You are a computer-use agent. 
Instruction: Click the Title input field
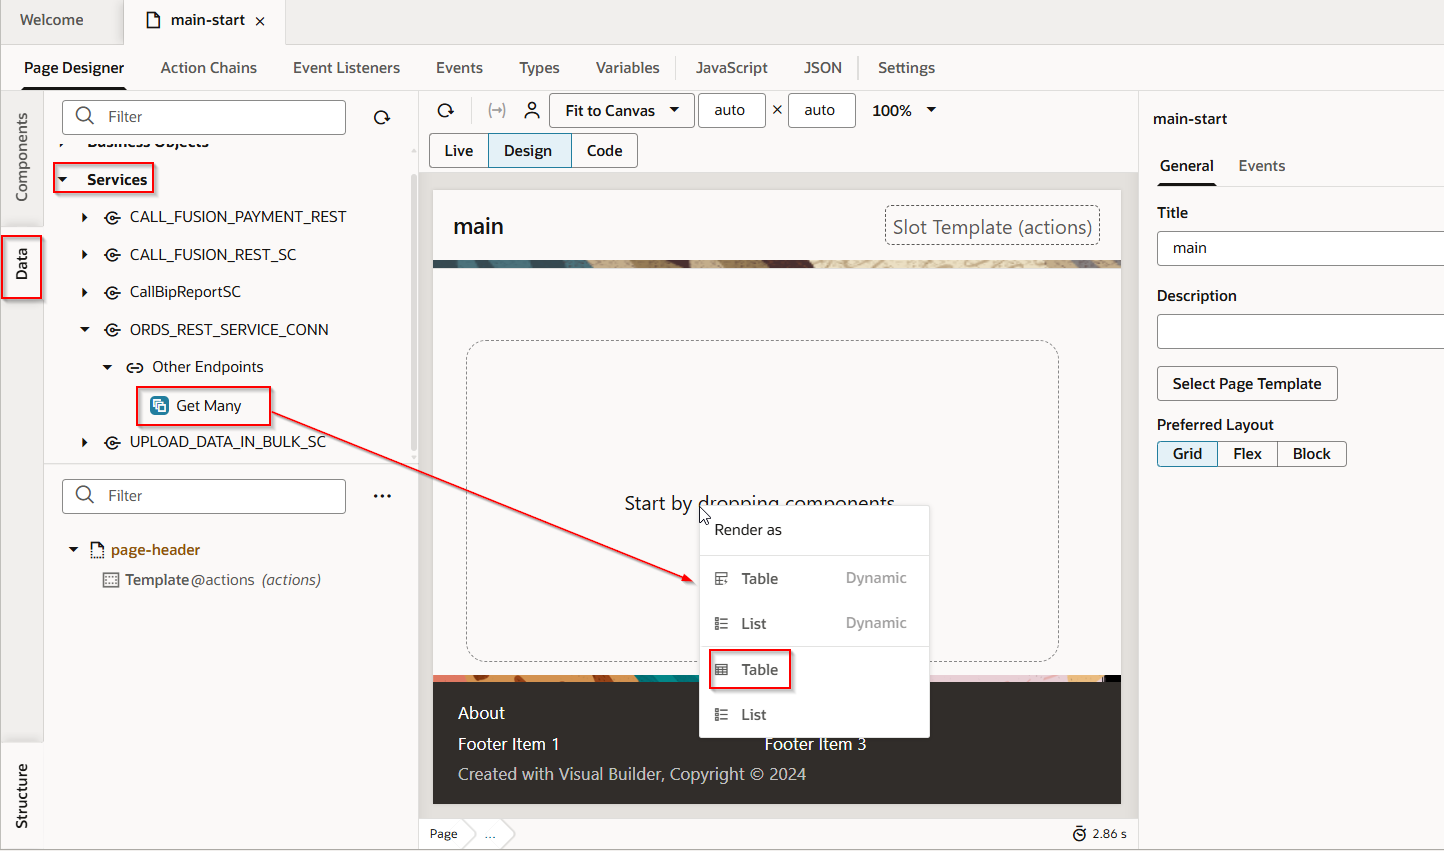pyautogui.click(x=1300, y=248)
